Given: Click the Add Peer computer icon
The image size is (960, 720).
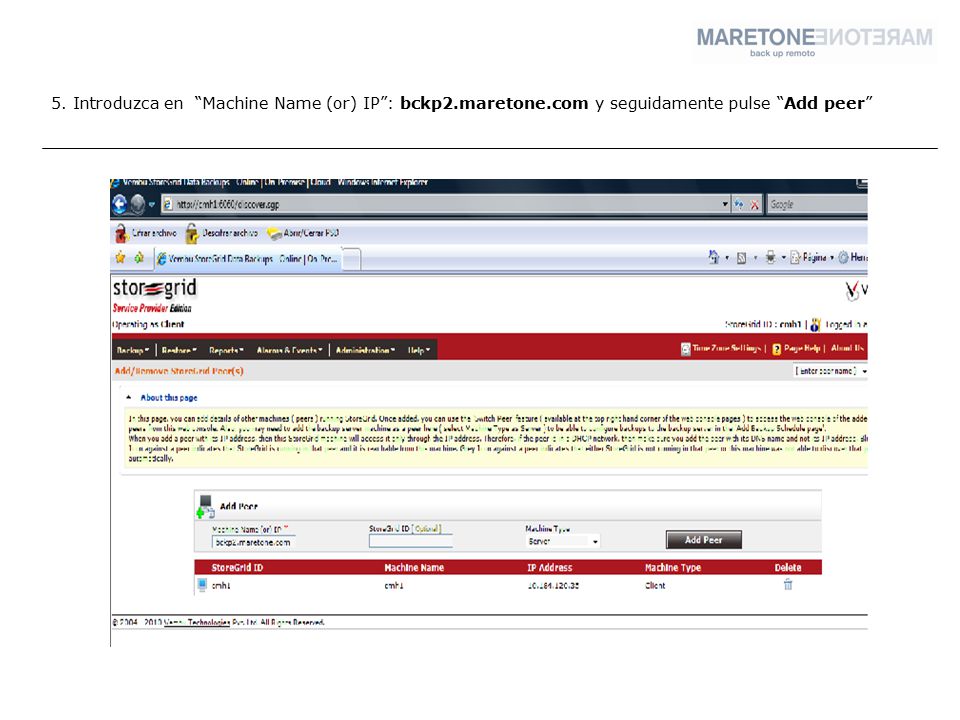Looking at the screenshot, I should click(x=205, y=506).
